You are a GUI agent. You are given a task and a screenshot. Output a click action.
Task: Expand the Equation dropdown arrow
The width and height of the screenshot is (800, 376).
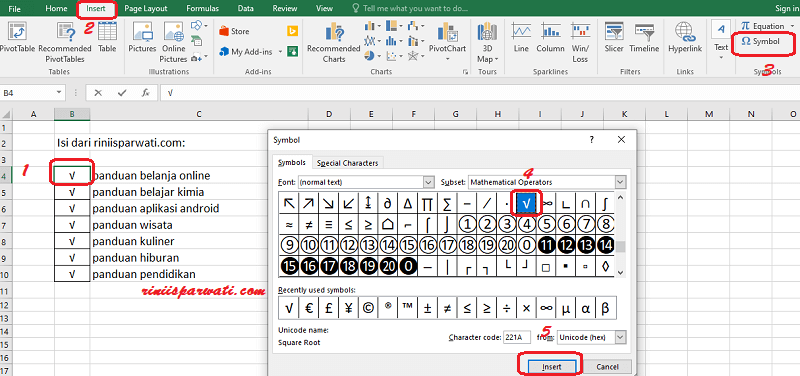791,26
